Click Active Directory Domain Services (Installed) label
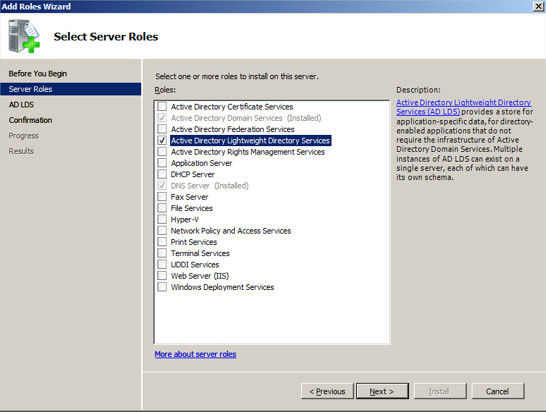546x412 pixels. point(246,118)
